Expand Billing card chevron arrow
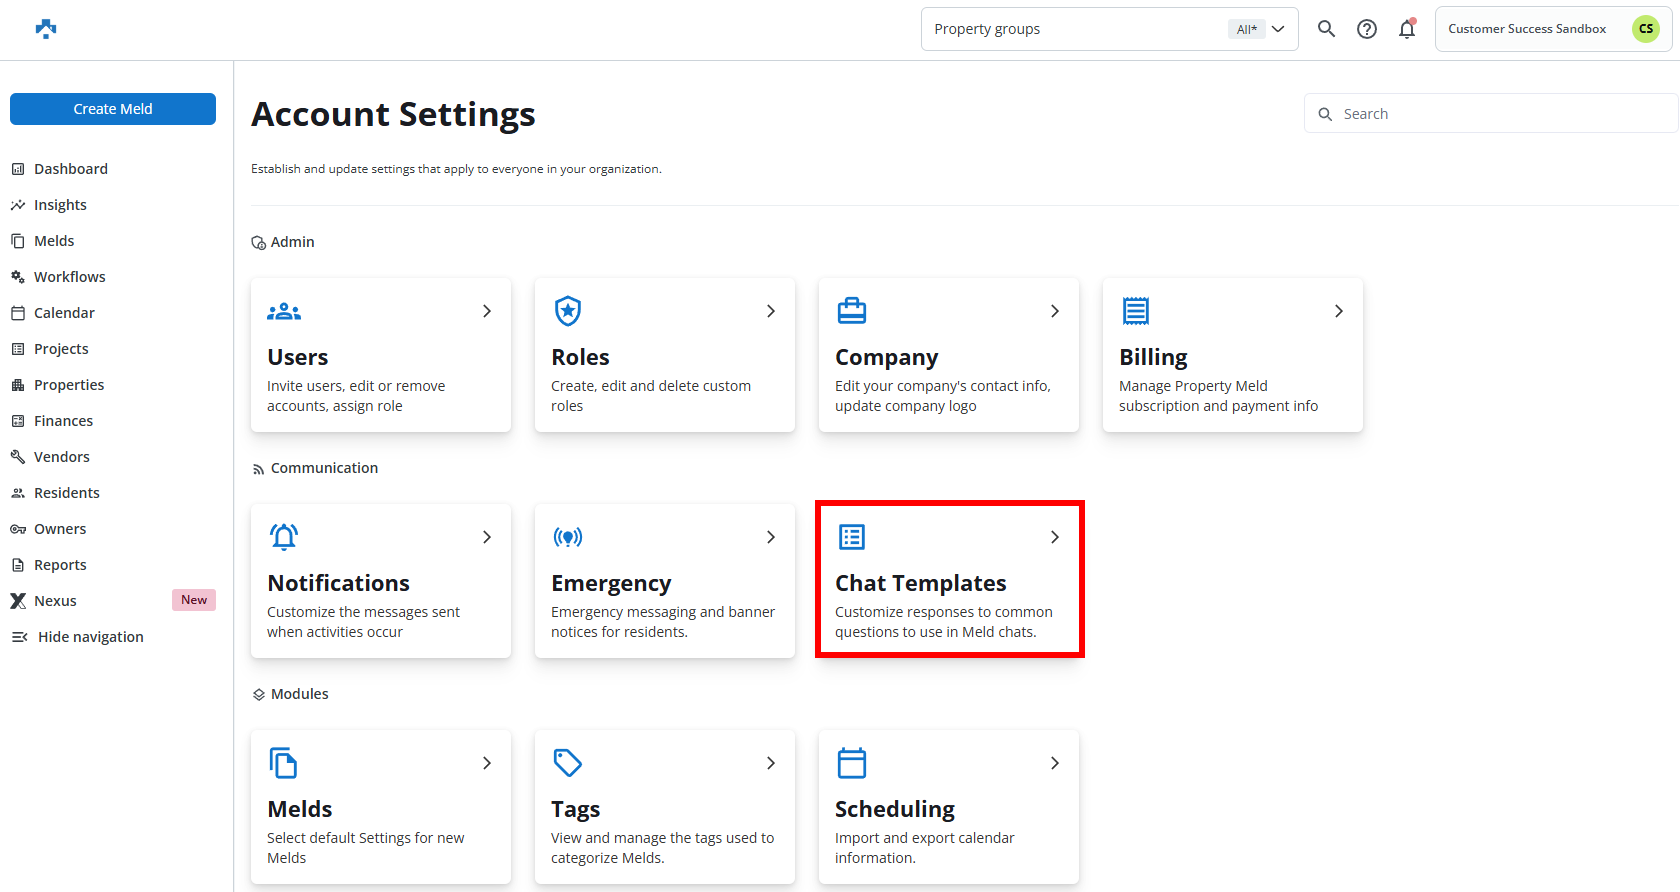Screen dimensions: 1680x892 click(x=1338, y=311)
